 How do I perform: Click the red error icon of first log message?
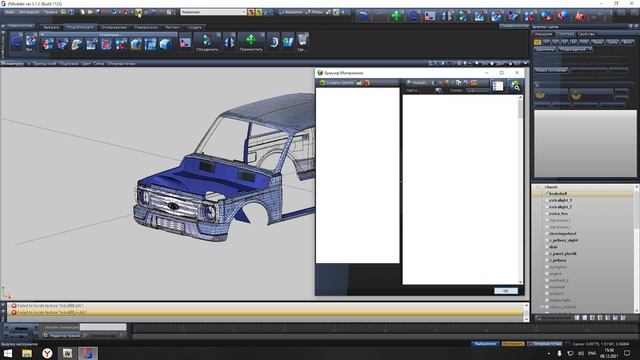14,306
